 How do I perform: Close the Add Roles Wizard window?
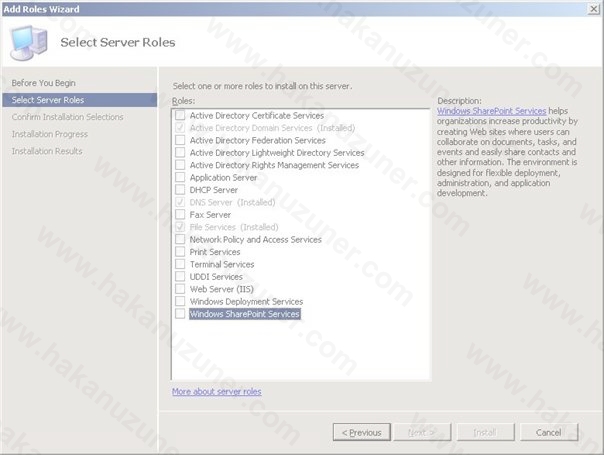[x=593, y=8]
